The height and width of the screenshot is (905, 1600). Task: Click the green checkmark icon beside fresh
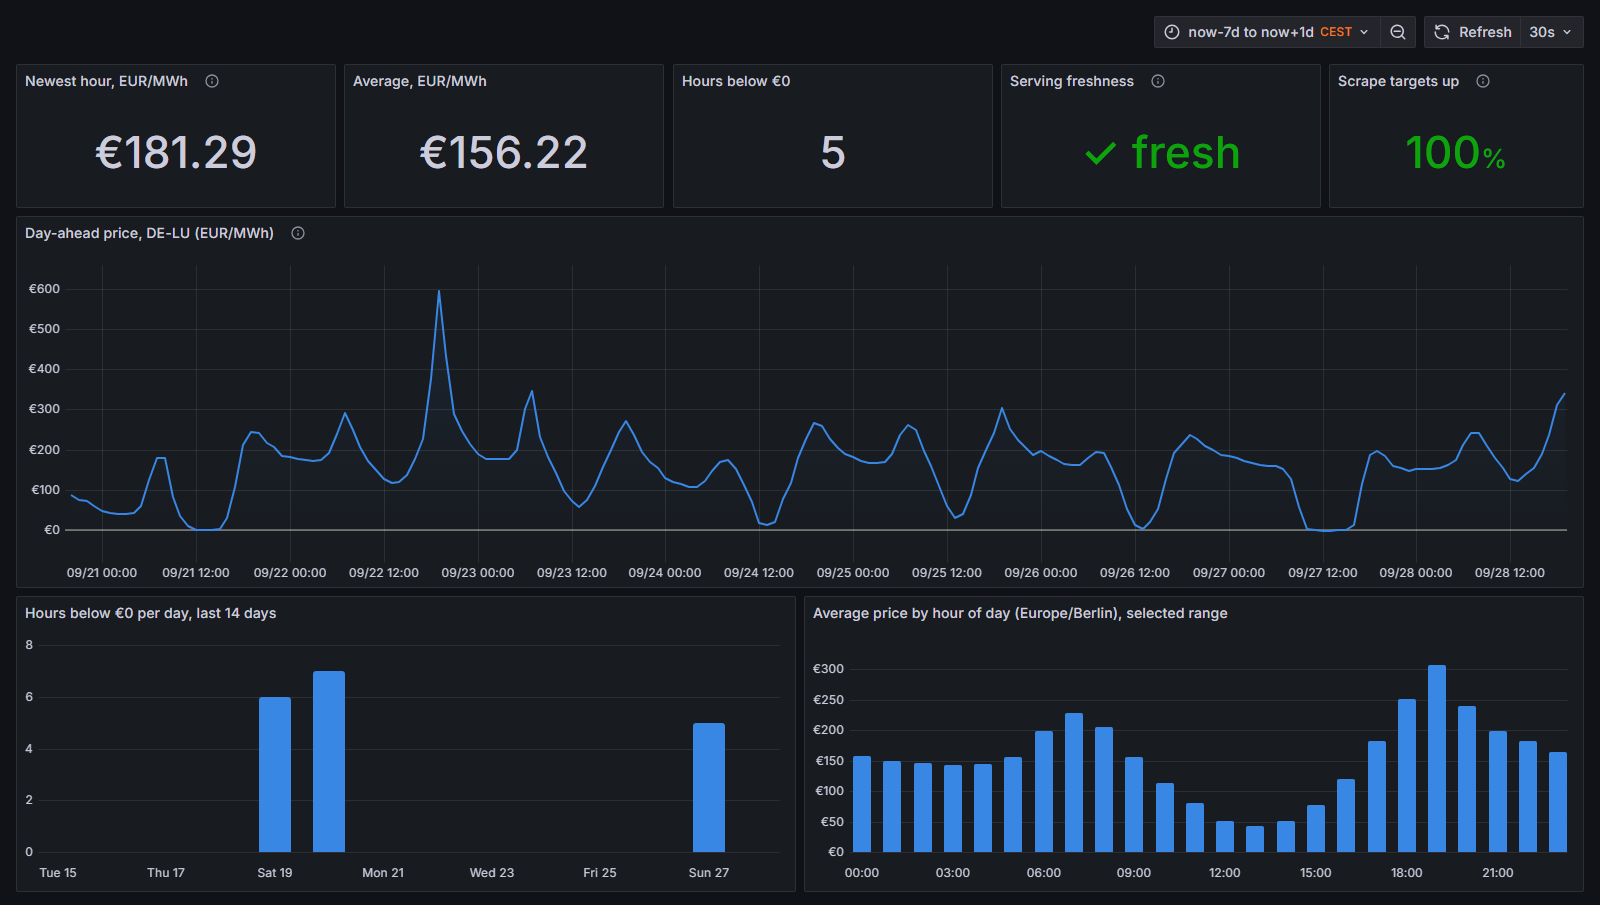pos(1100,154)
